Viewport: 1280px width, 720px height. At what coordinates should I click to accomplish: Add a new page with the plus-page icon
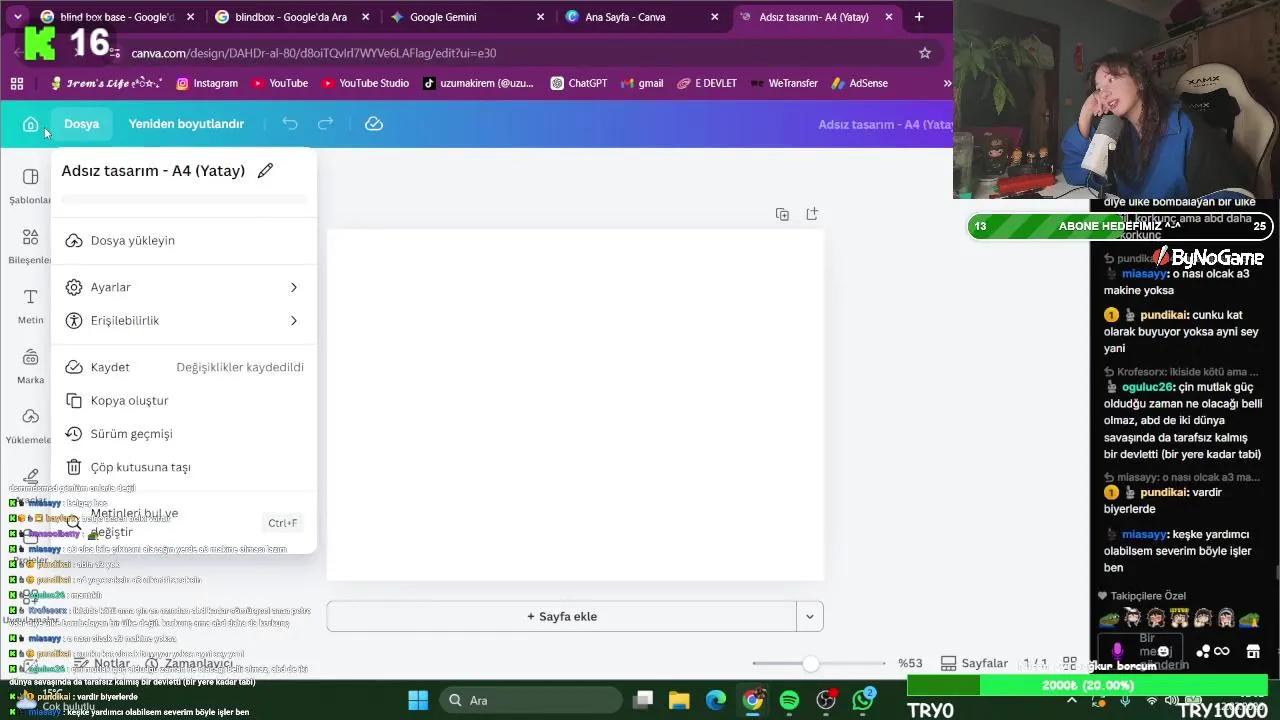(x=812, y=214)
